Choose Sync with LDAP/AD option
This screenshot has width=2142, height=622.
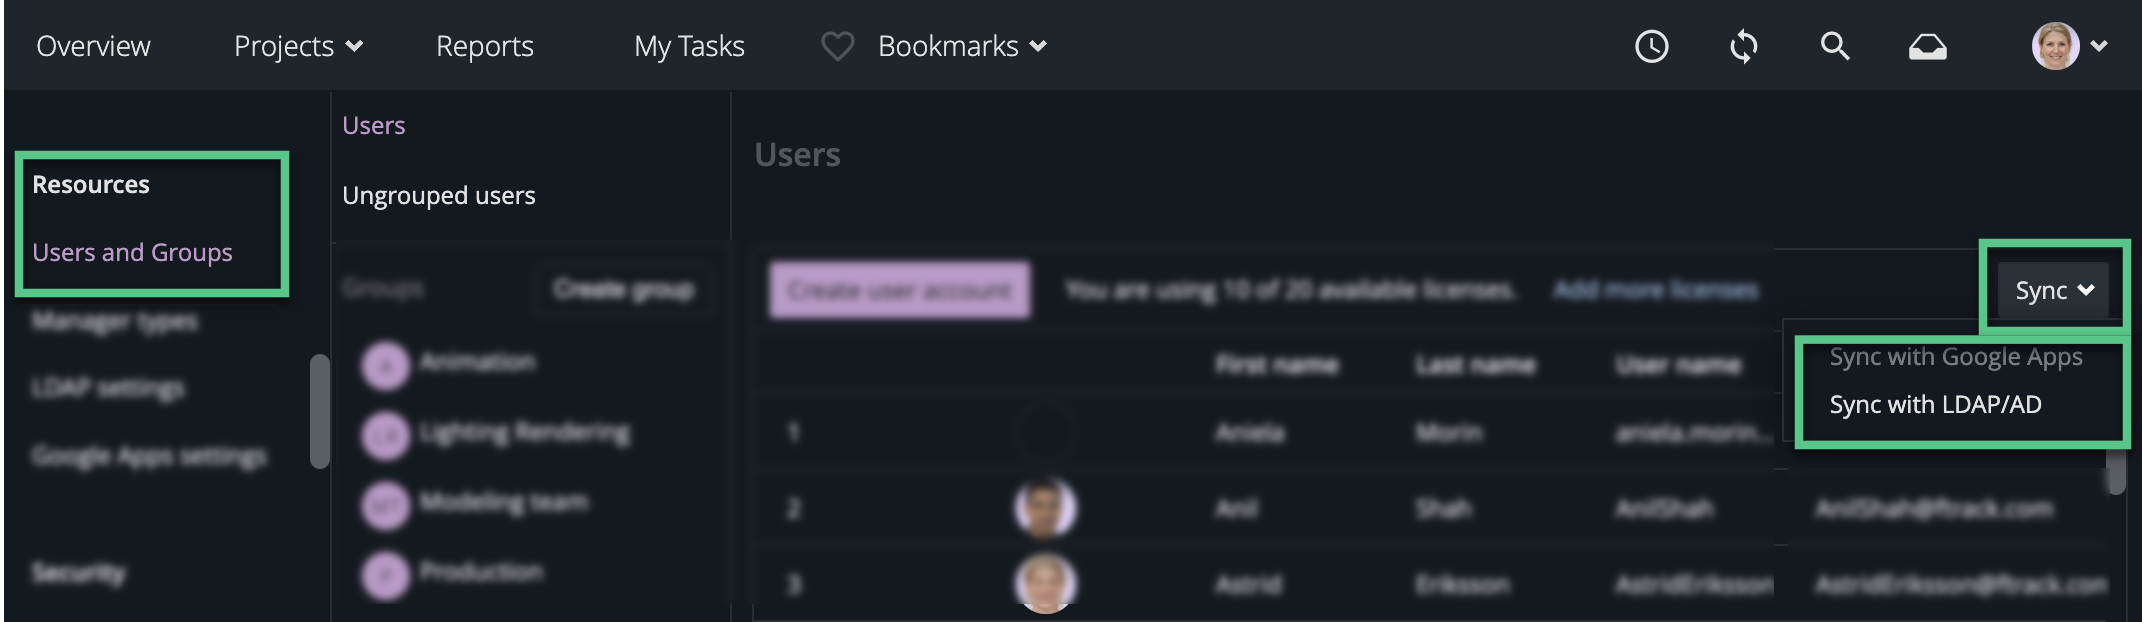pos(1935,405)
